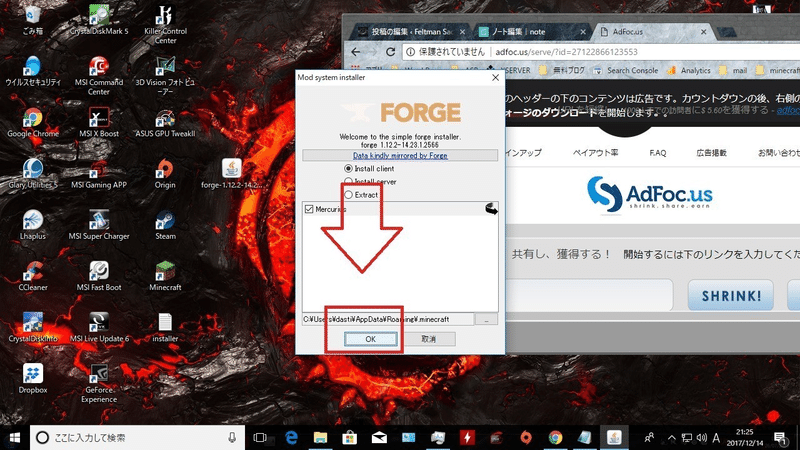Open Google Chrome desktop shortcut
This screenshot has height=450, width=800.
[x=33, y=122]
